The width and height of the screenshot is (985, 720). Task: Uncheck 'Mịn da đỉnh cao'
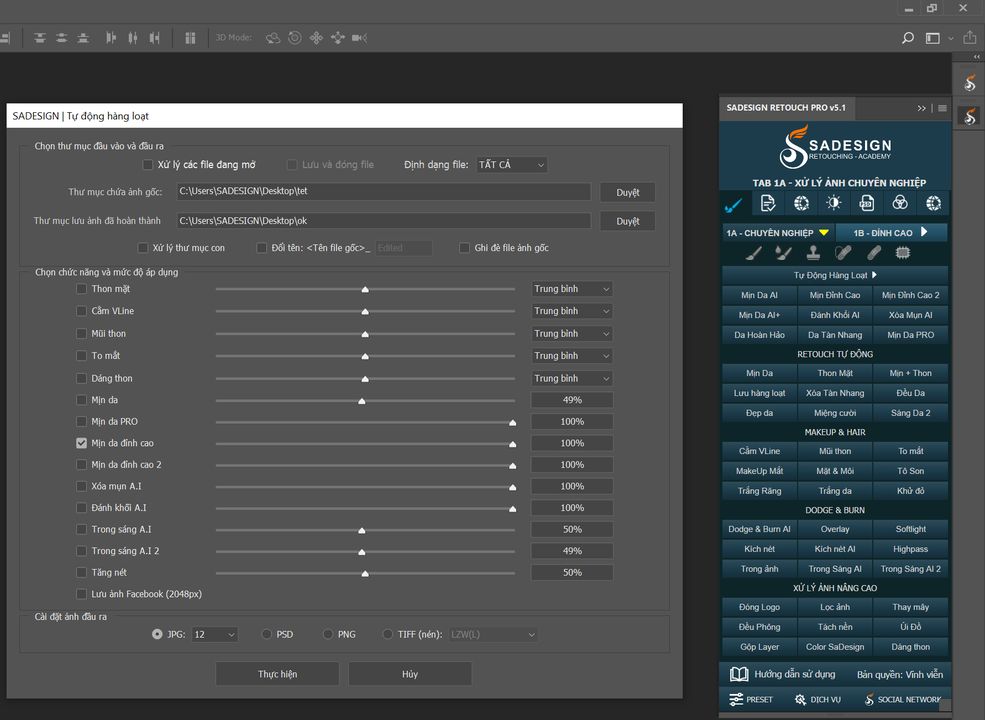pyautogui.click(x=82, y=442)
